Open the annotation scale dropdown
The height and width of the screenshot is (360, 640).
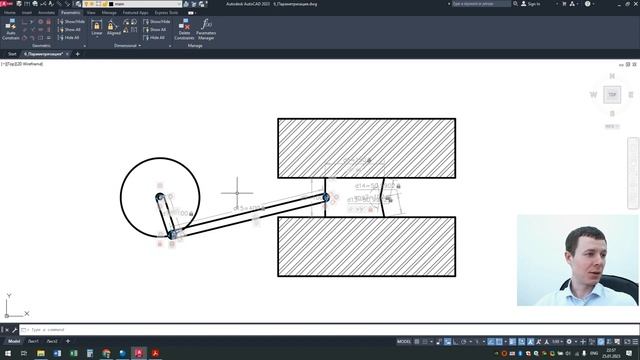(558, 342)
